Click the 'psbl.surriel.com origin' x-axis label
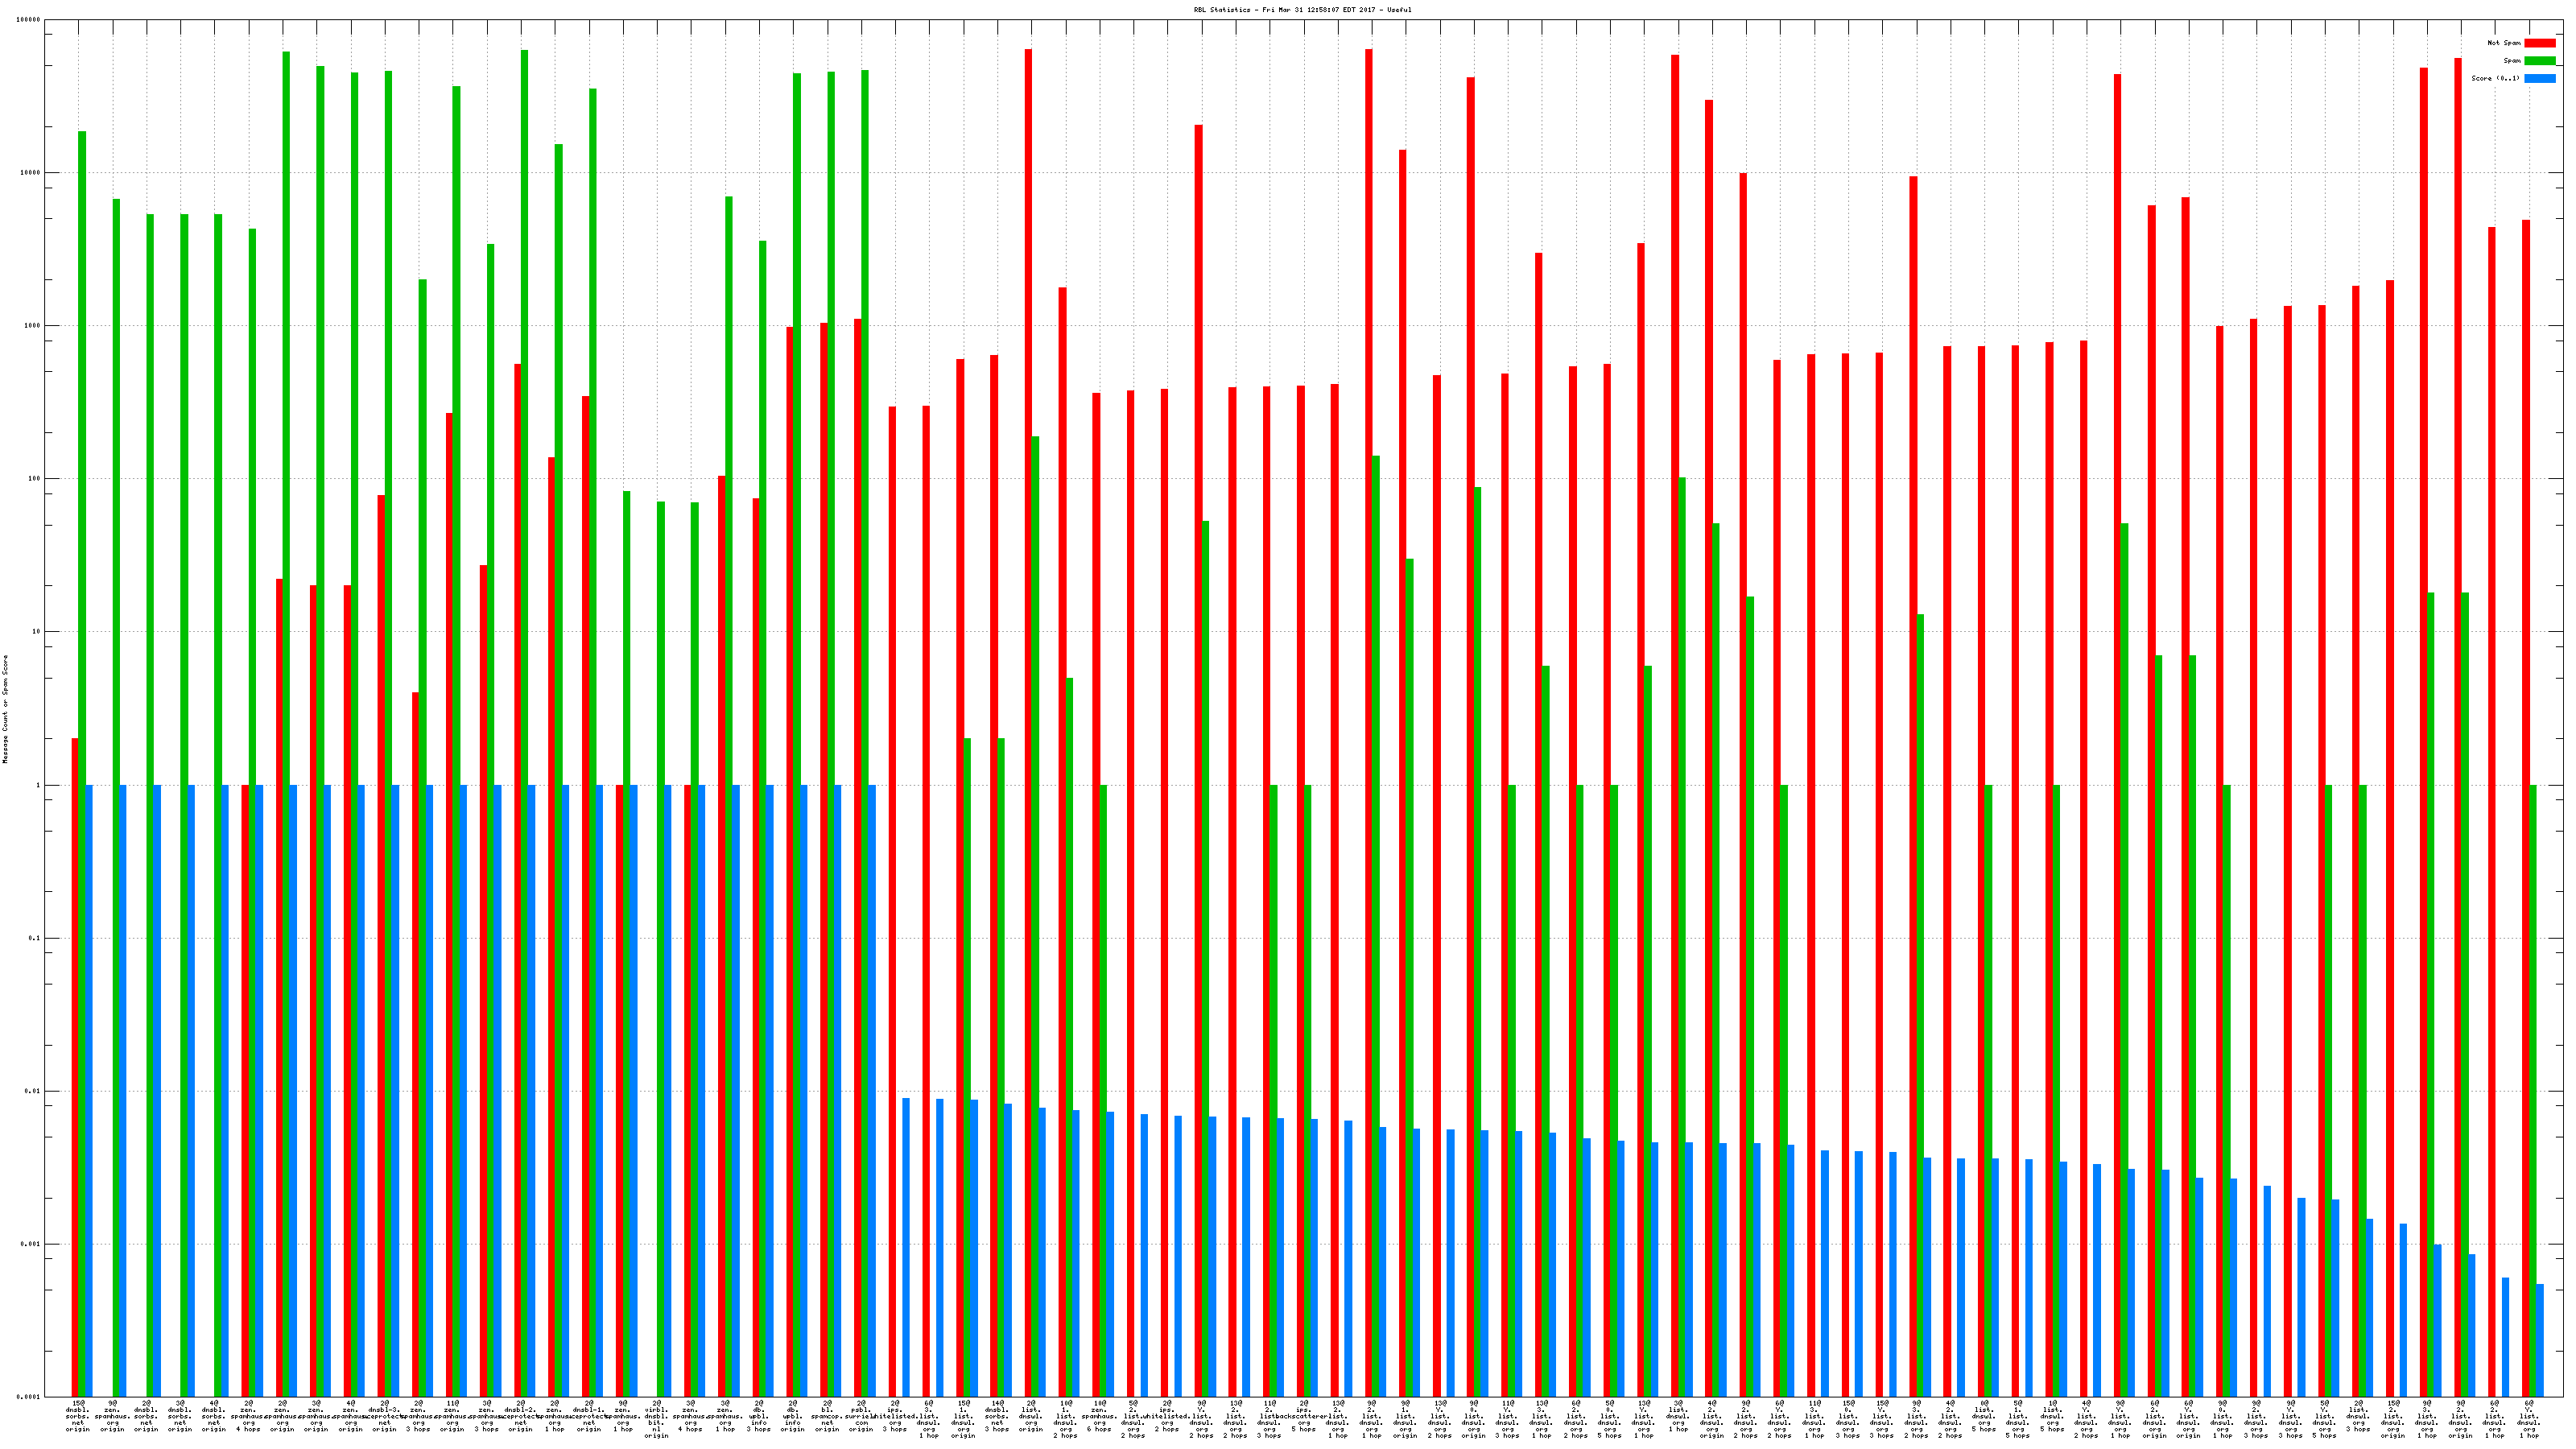 (x=861, y=1416)
